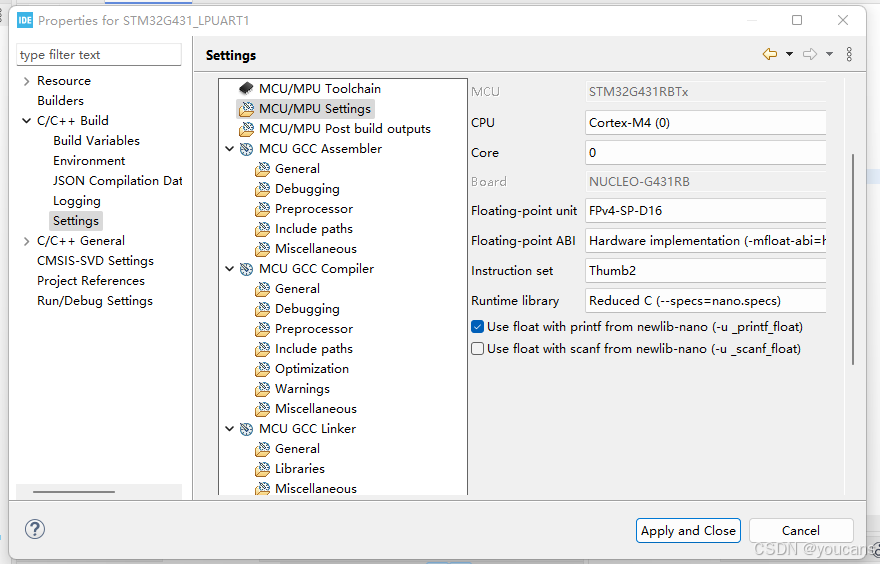Open the Instruction set Thumb2 dropdown

(x=705, y=271)
